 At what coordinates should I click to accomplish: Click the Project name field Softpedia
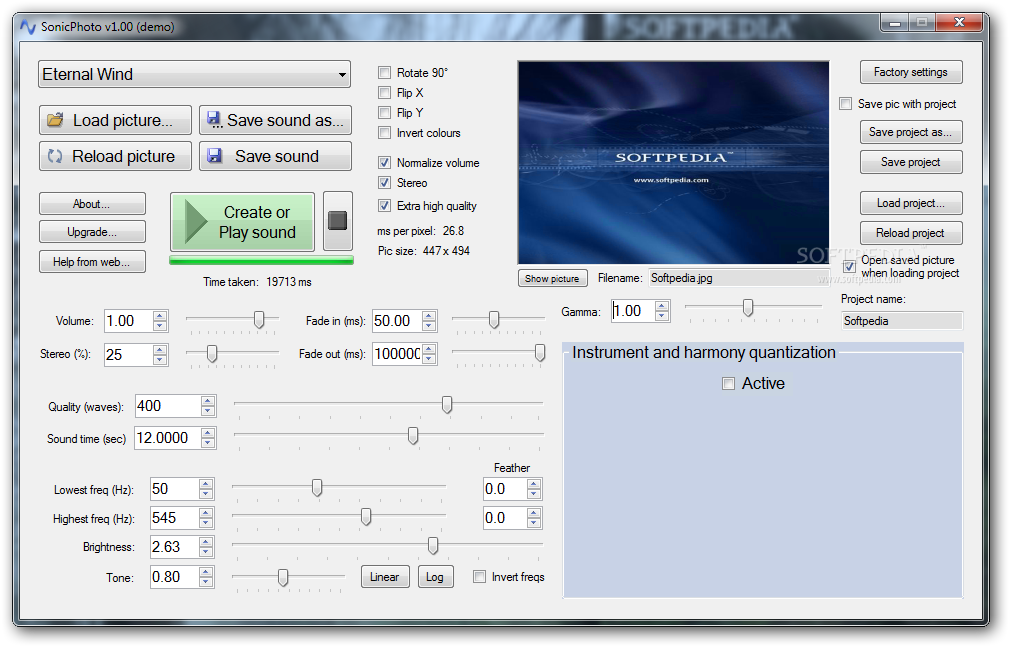902,321
